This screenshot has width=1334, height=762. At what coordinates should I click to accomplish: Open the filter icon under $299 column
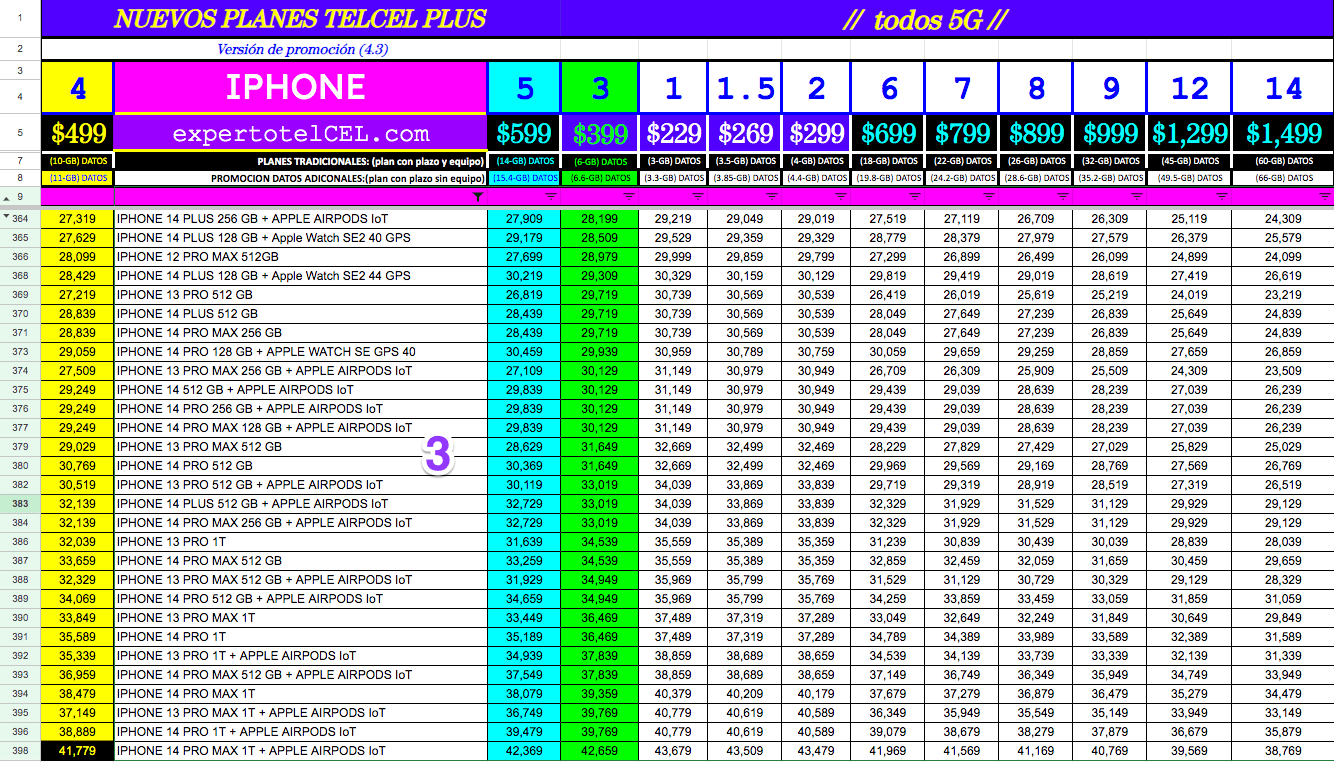pos(843,197)
